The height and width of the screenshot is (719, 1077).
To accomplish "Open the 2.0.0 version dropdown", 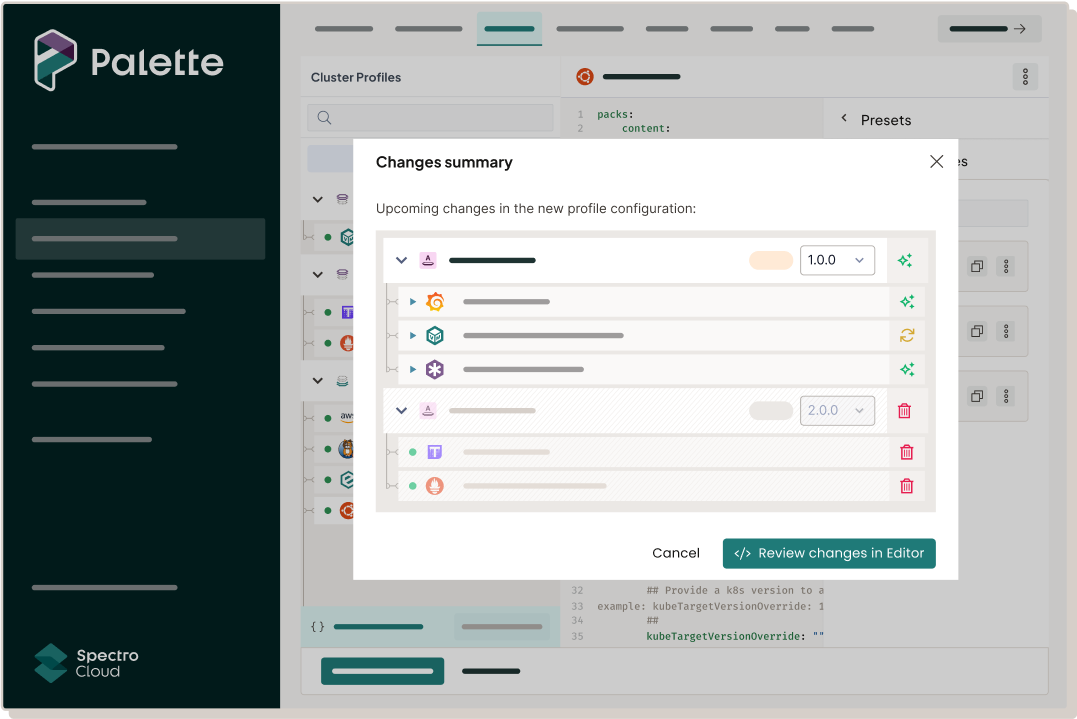I will [837, 411].
